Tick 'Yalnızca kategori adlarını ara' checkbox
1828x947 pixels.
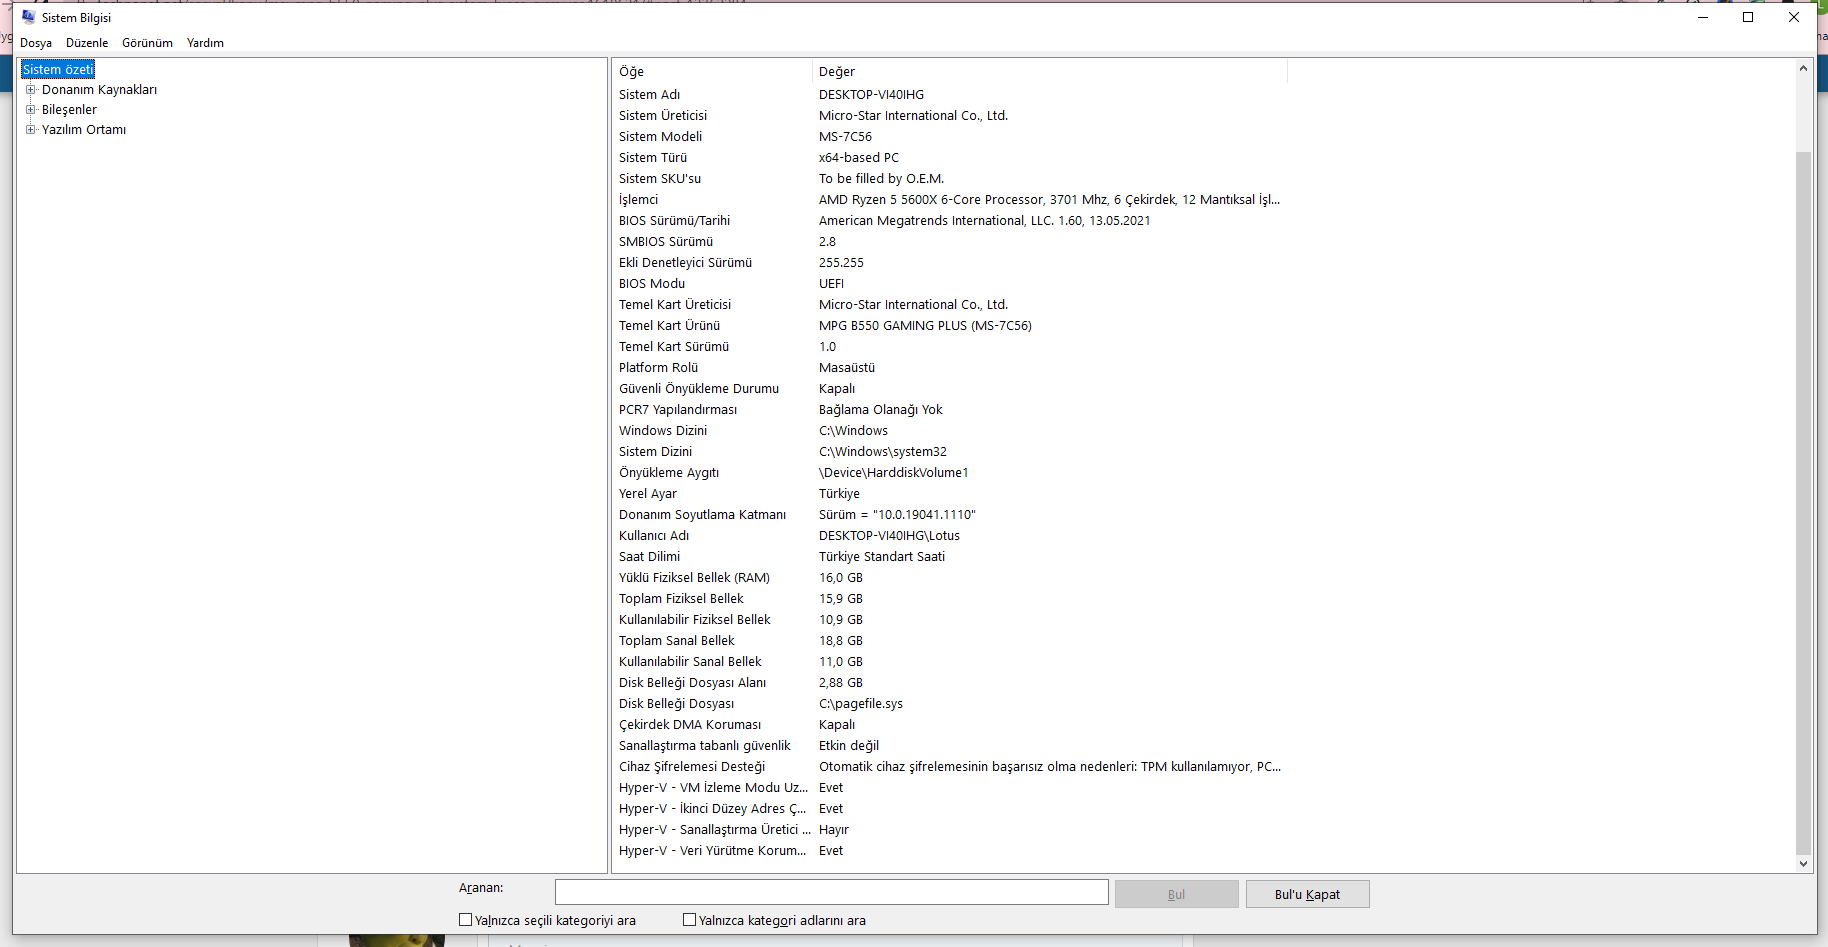coord(689,920)
